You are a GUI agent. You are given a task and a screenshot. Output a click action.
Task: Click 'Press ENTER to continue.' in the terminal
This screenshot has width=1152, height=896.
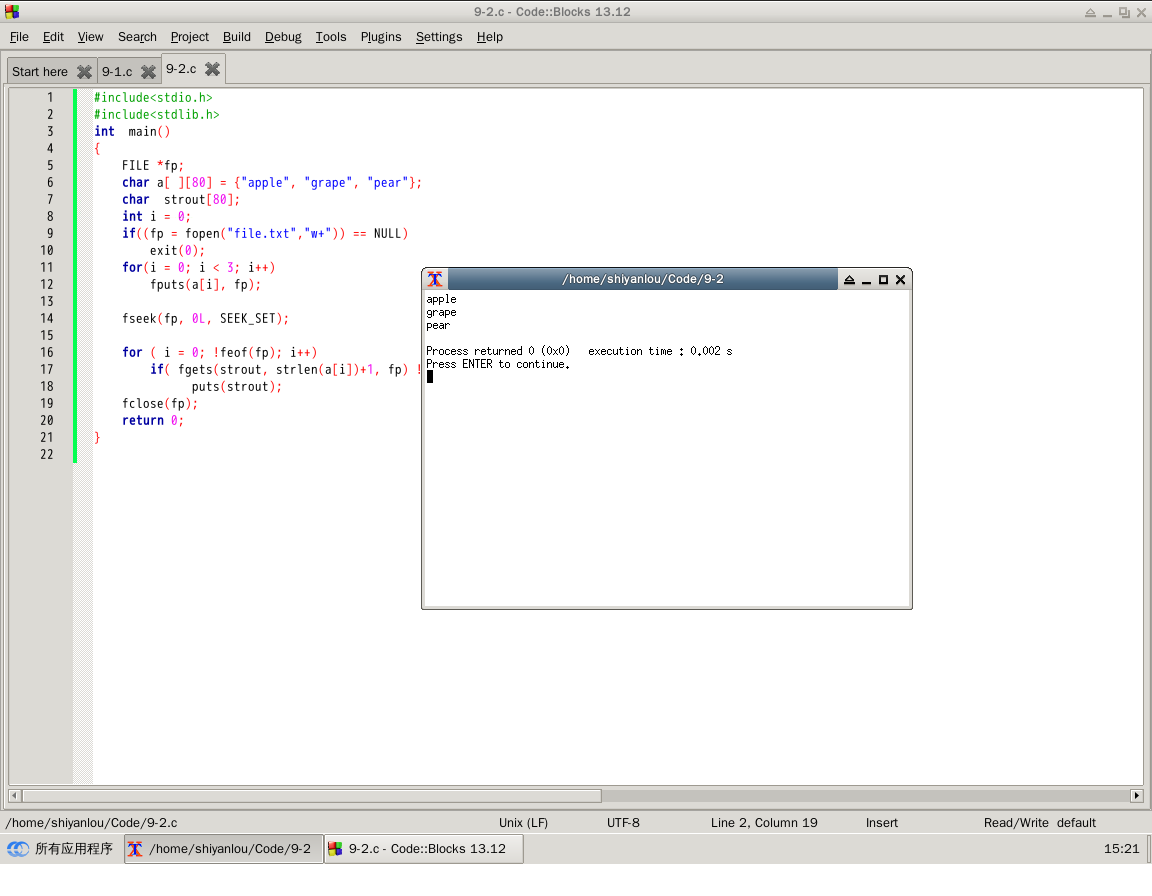pos(498,364)
